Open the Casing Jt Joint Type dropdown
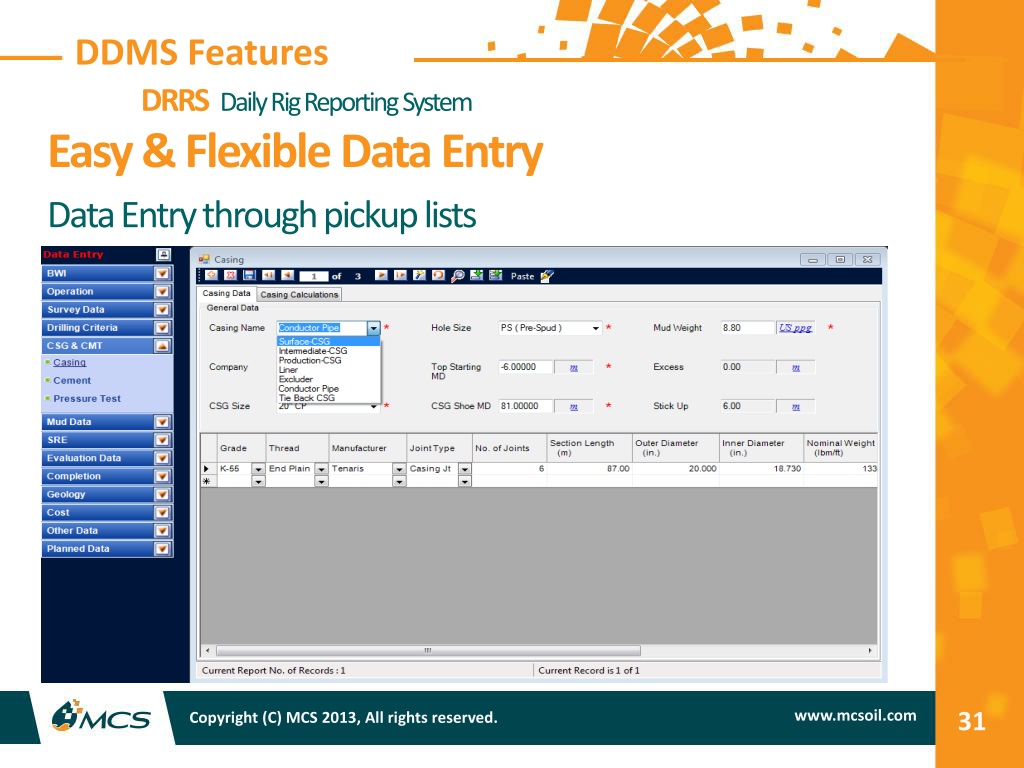 tap(464, 469)
